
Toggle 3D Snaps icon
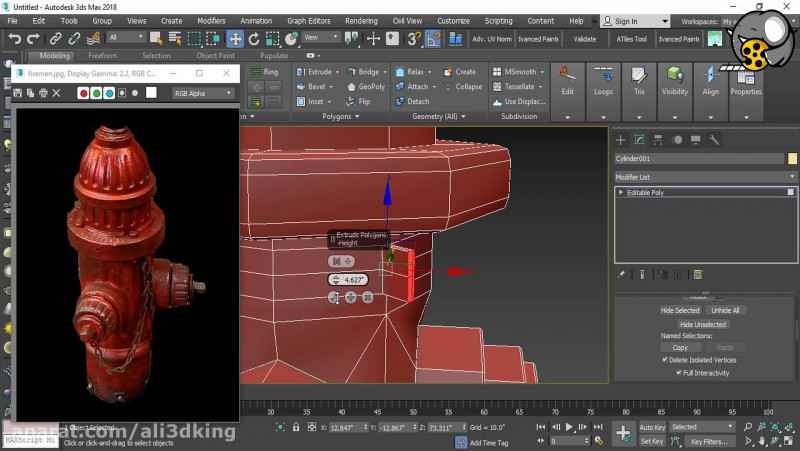click(x=414, y=39)
